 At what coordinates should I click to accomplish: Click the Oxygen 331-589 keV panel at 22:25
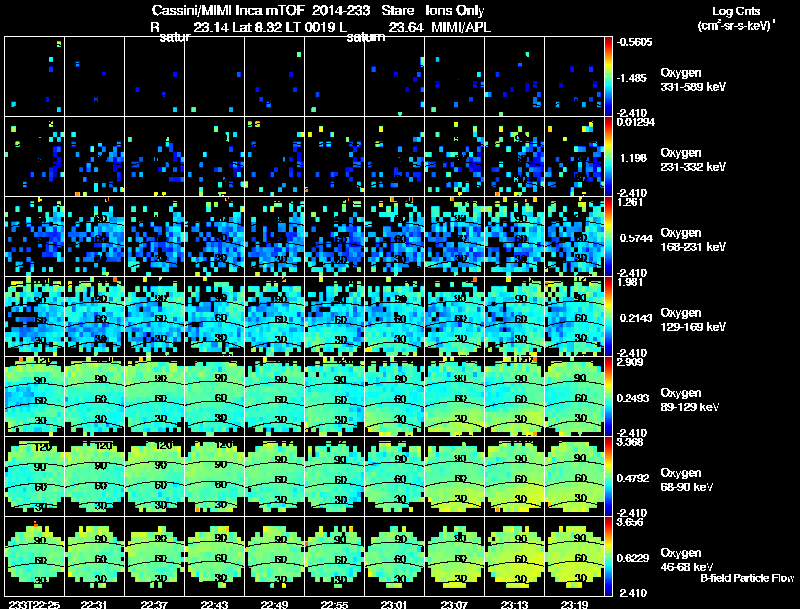[x=35, y=77]
